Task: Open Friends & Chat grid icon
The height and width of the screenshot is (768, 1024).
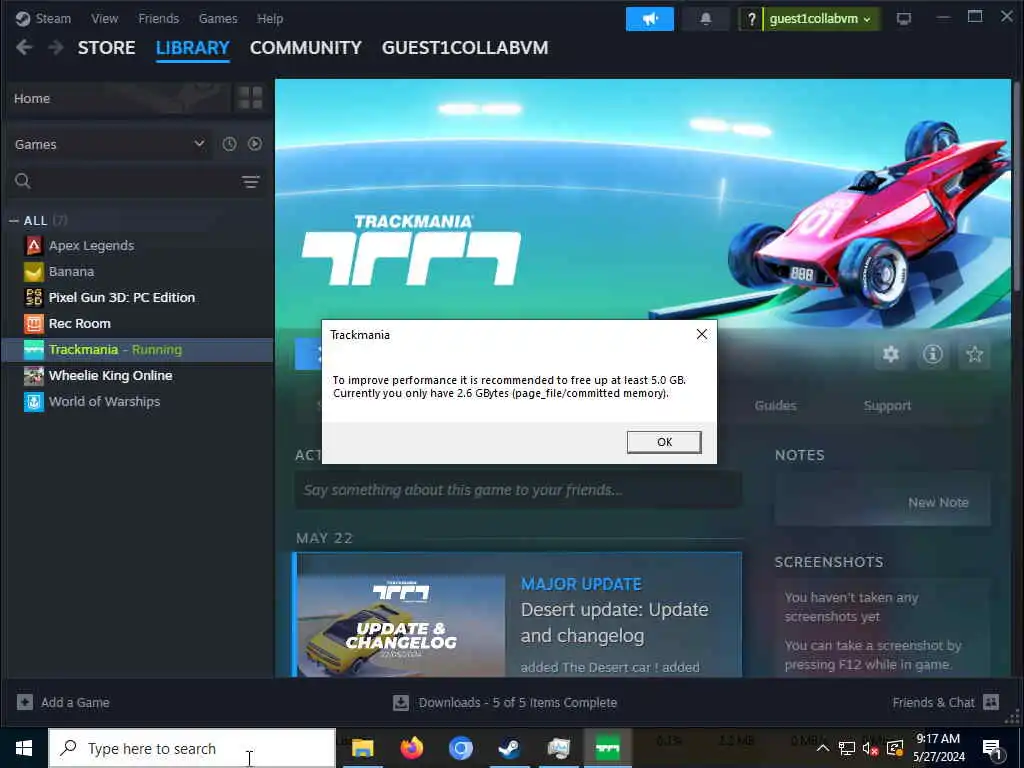Action: pyautogui.click(x=991, y=702)
